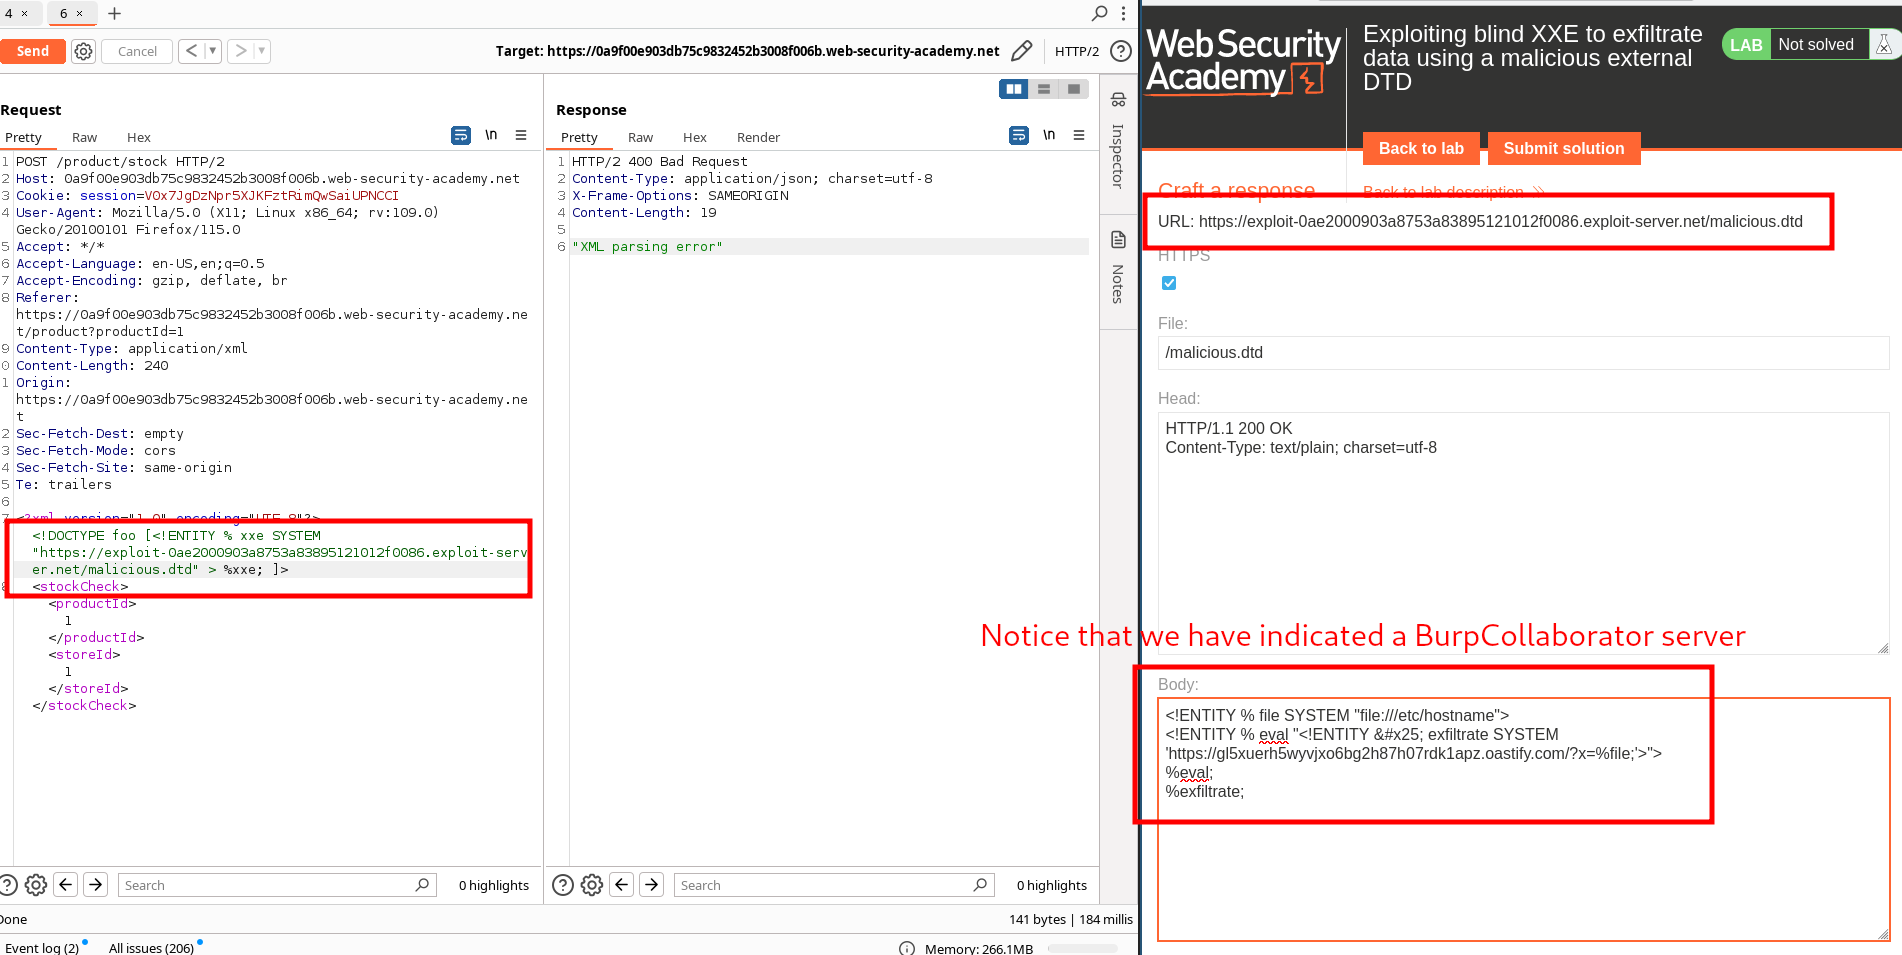Choose combined tabbed layout view
Screen dimensions: 1902x955
(1074, 89)
